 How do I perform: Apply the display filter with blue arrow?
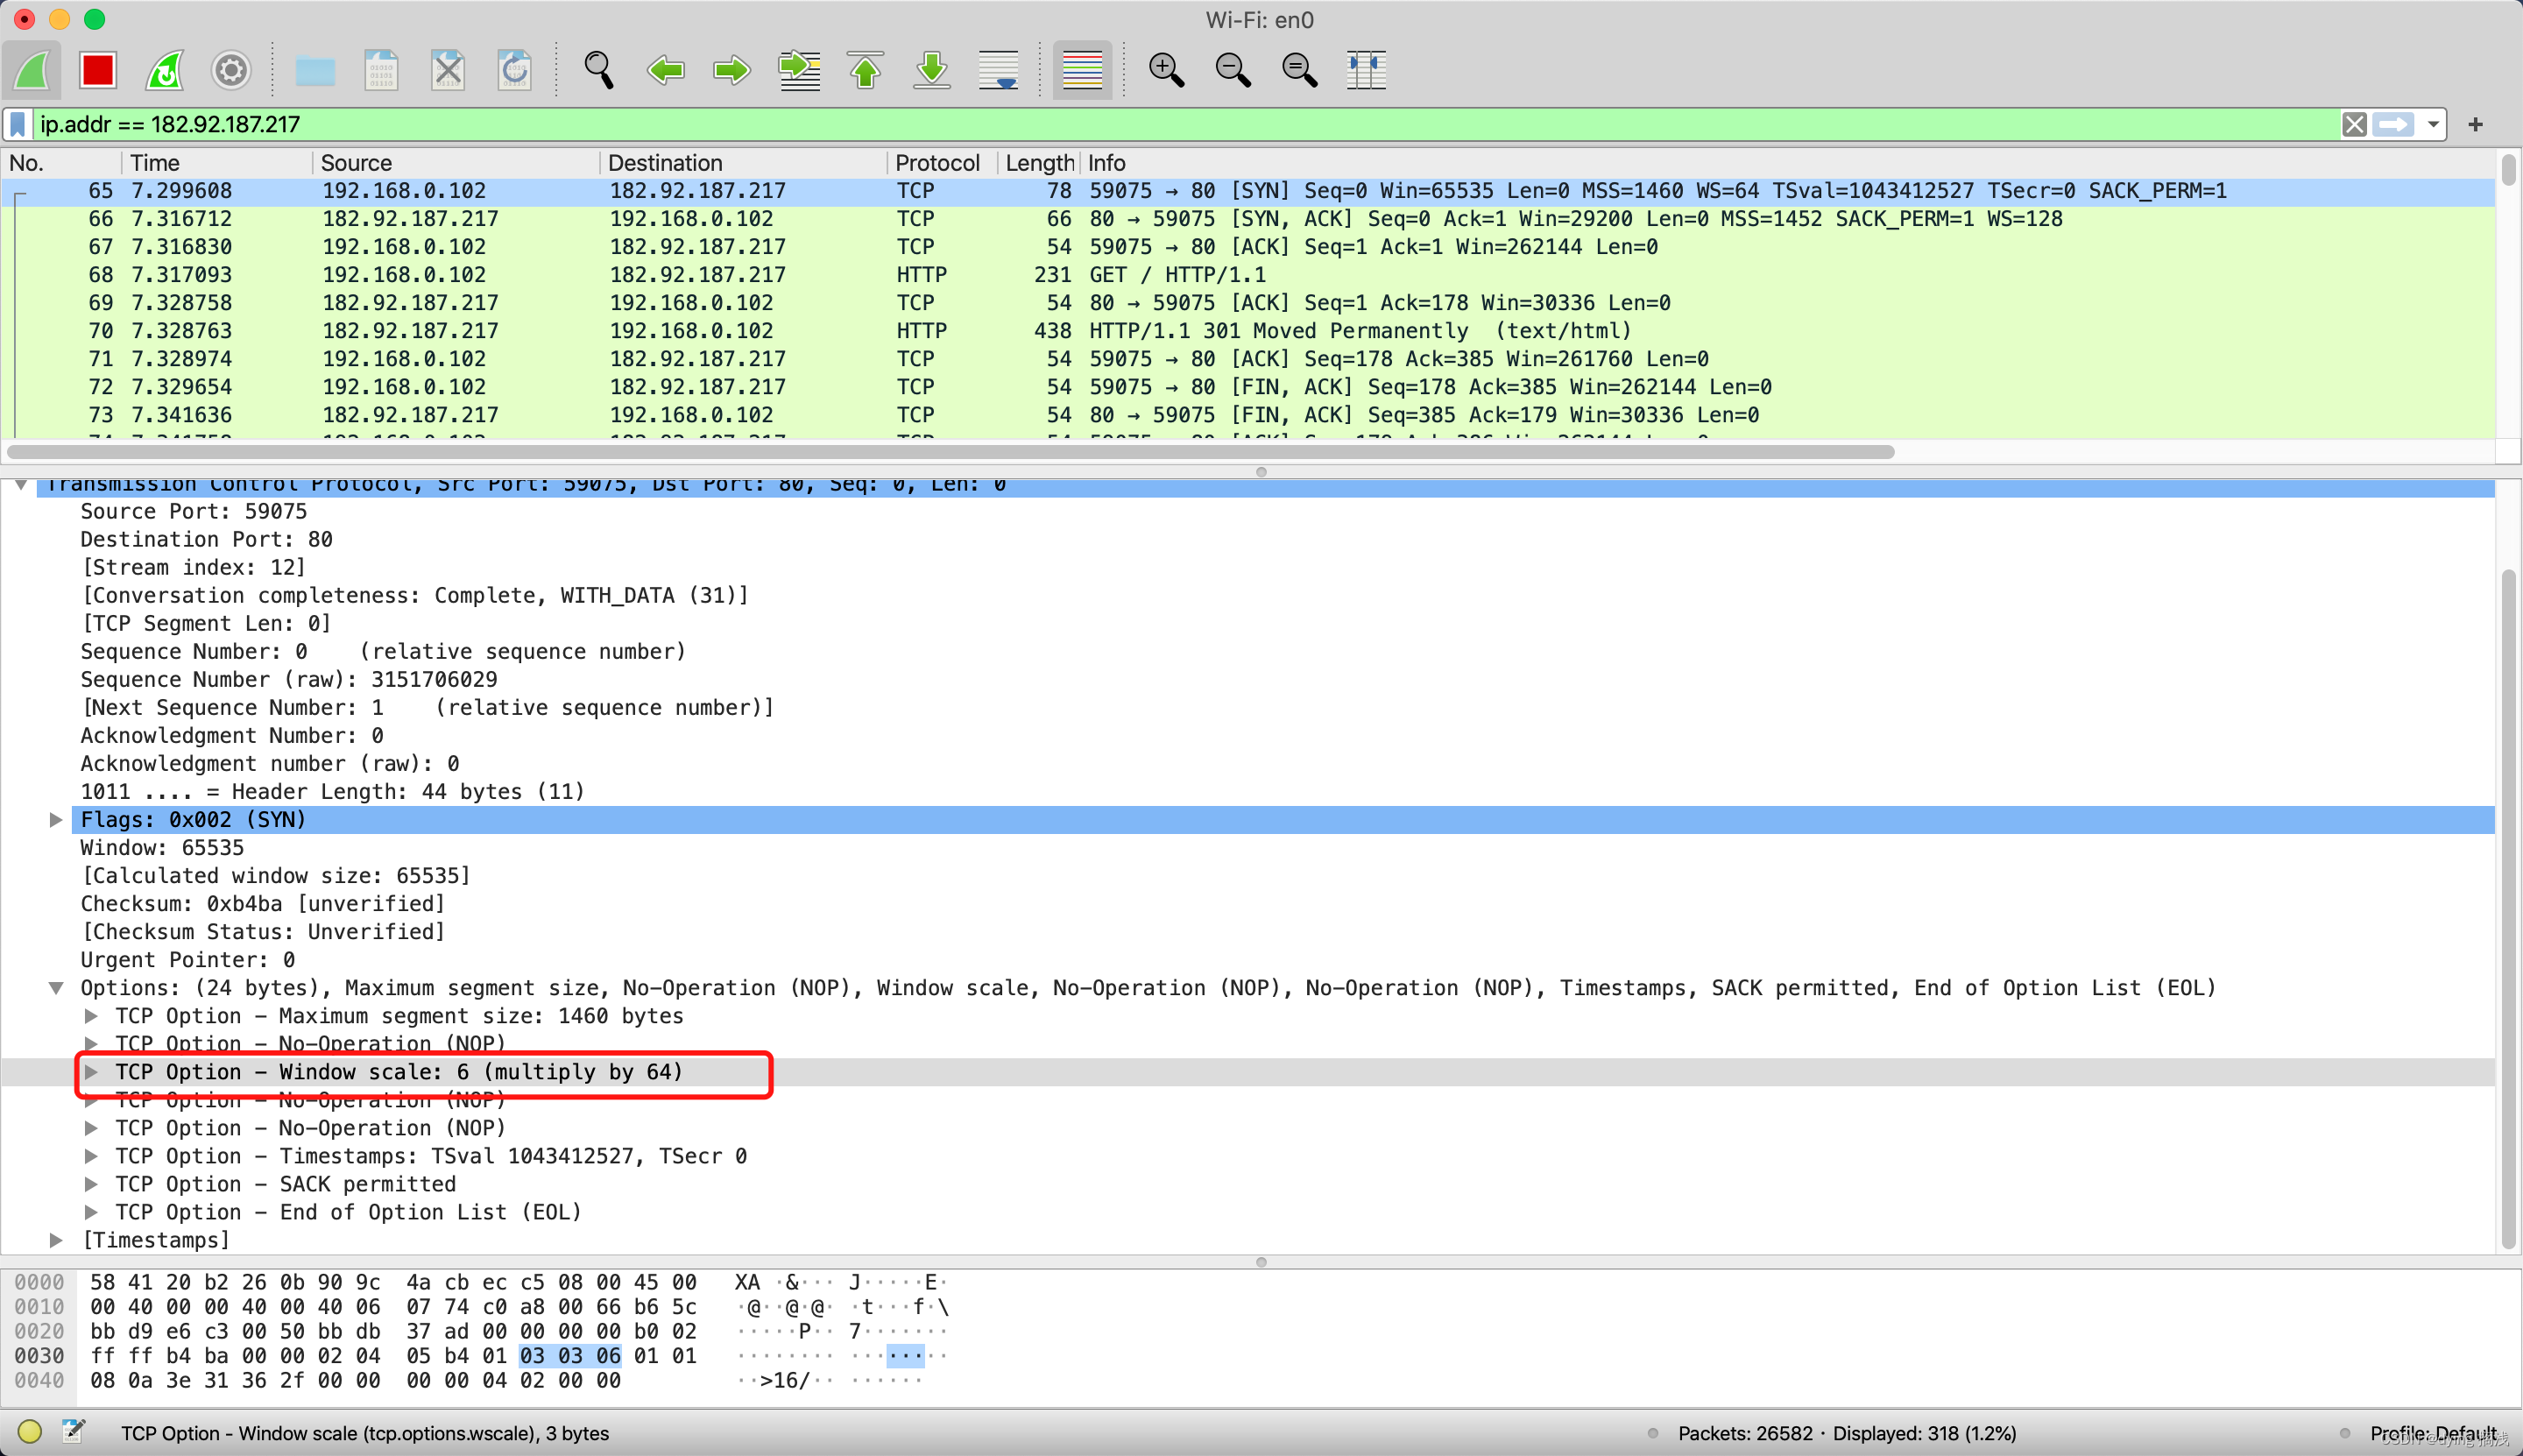click(x=2396, y=124)
